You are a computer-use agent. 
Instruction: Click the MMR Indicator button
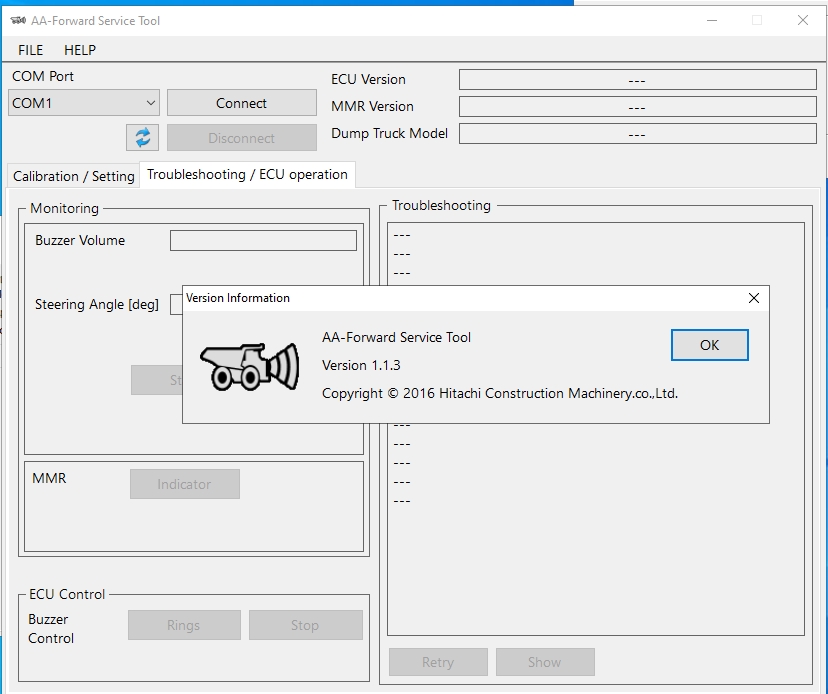coord(184,484)
